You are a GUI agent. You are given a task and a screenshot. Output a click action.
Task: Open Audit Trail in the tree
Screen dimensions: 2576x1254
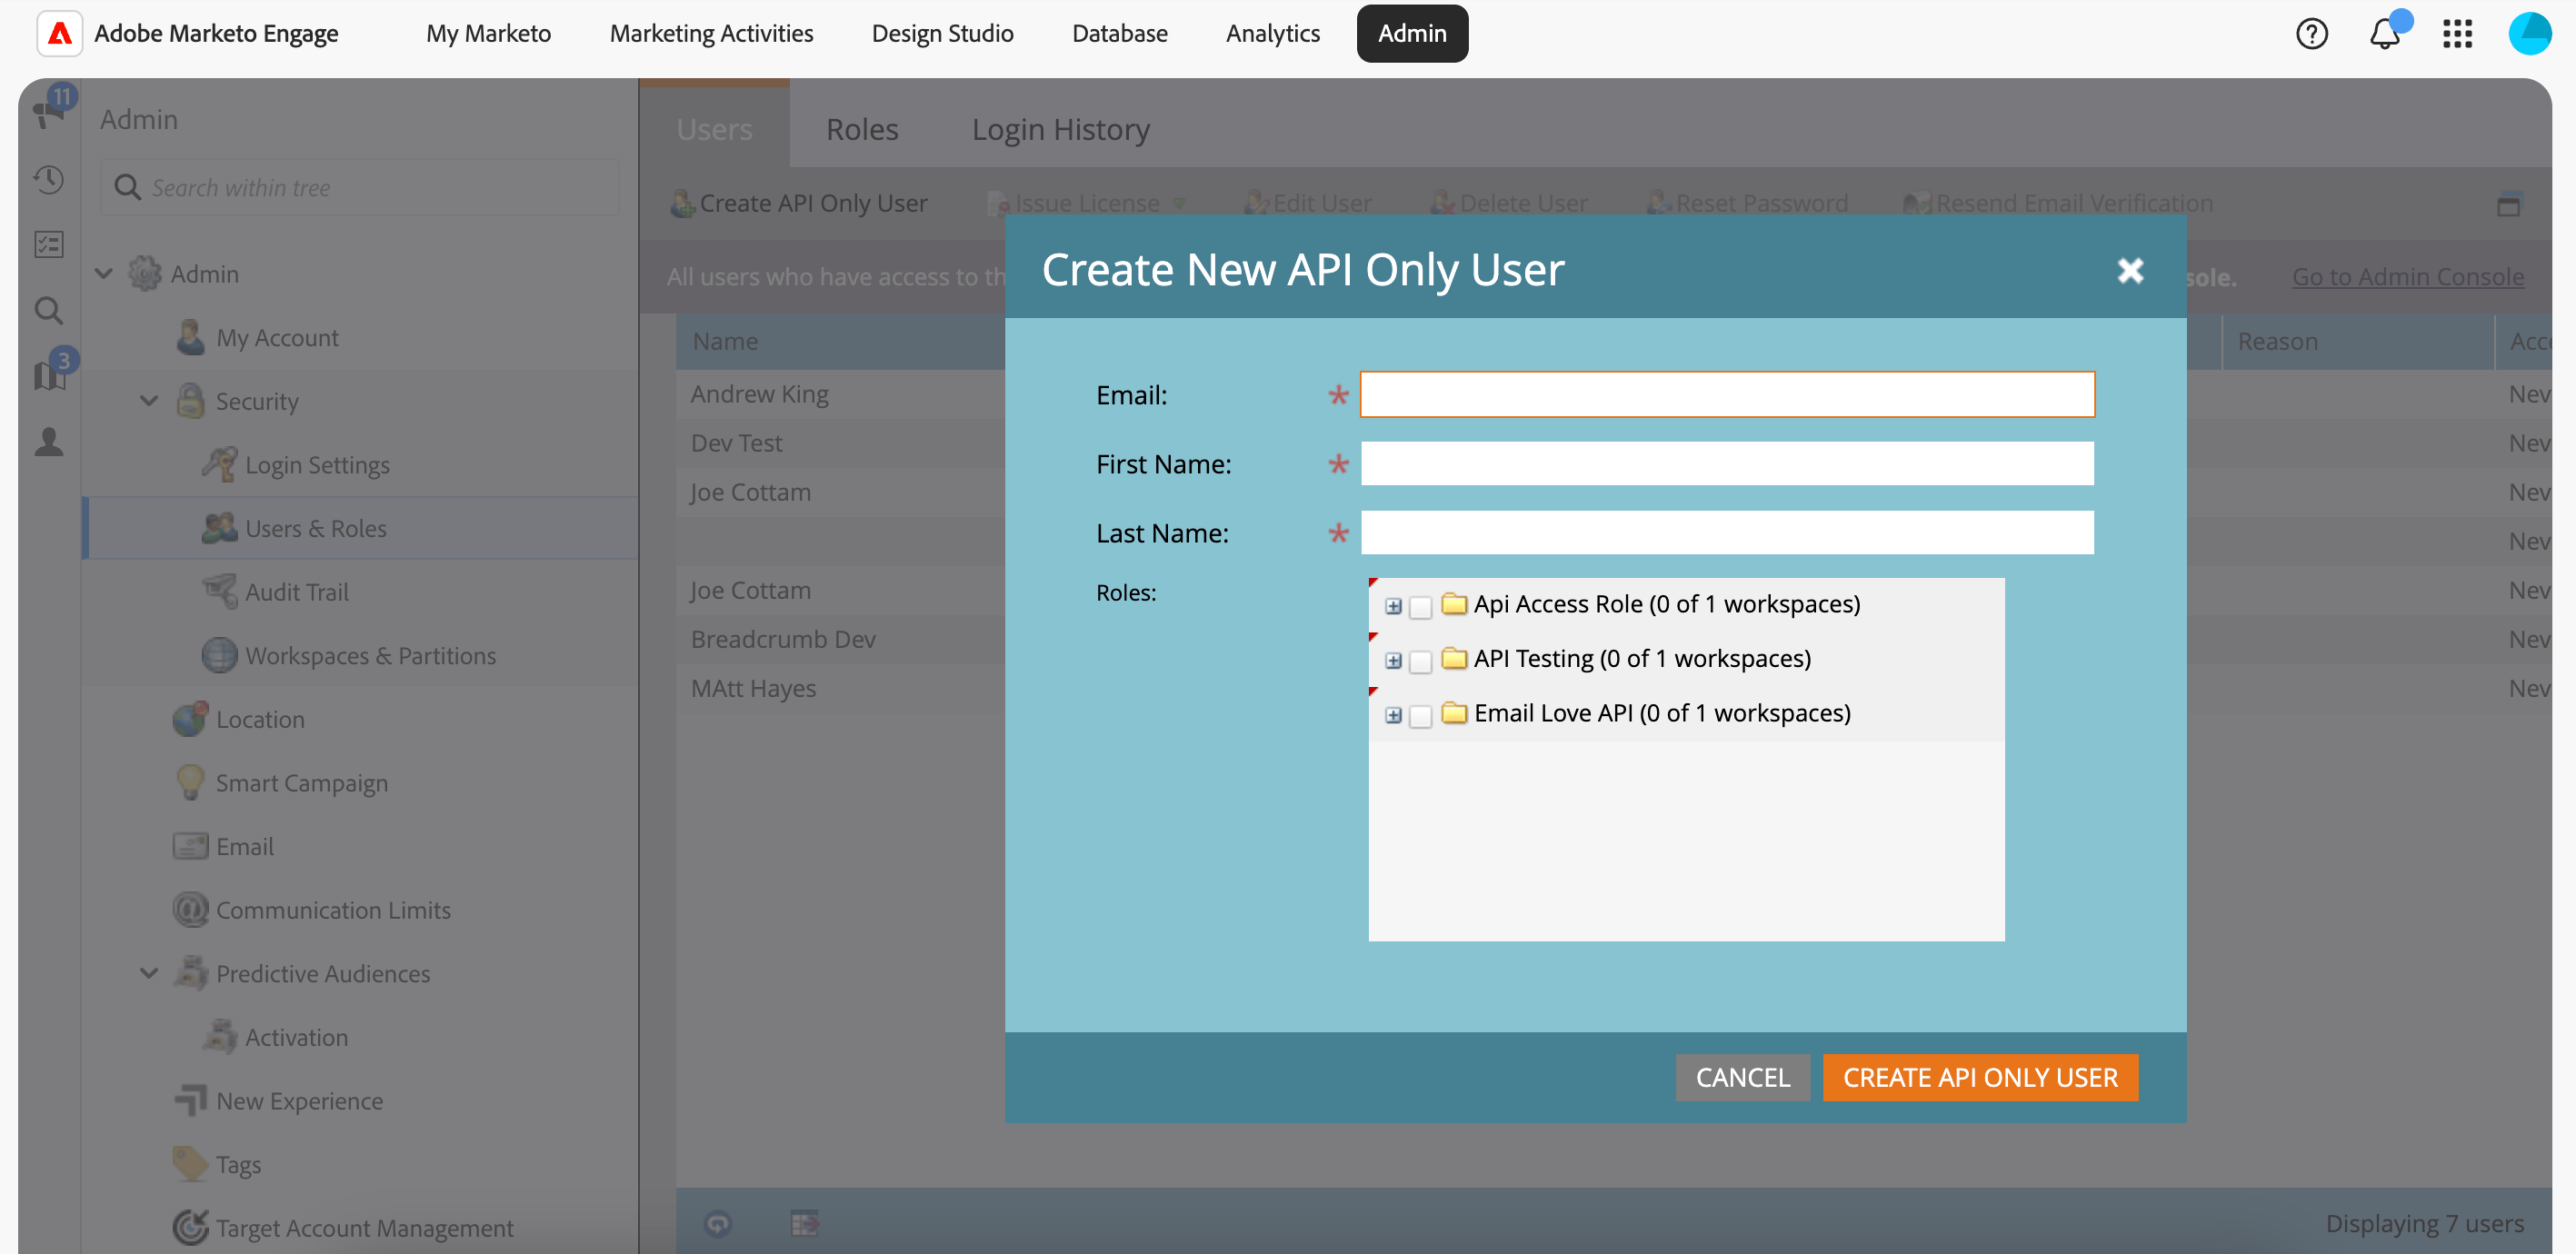(x=296, y=592)
